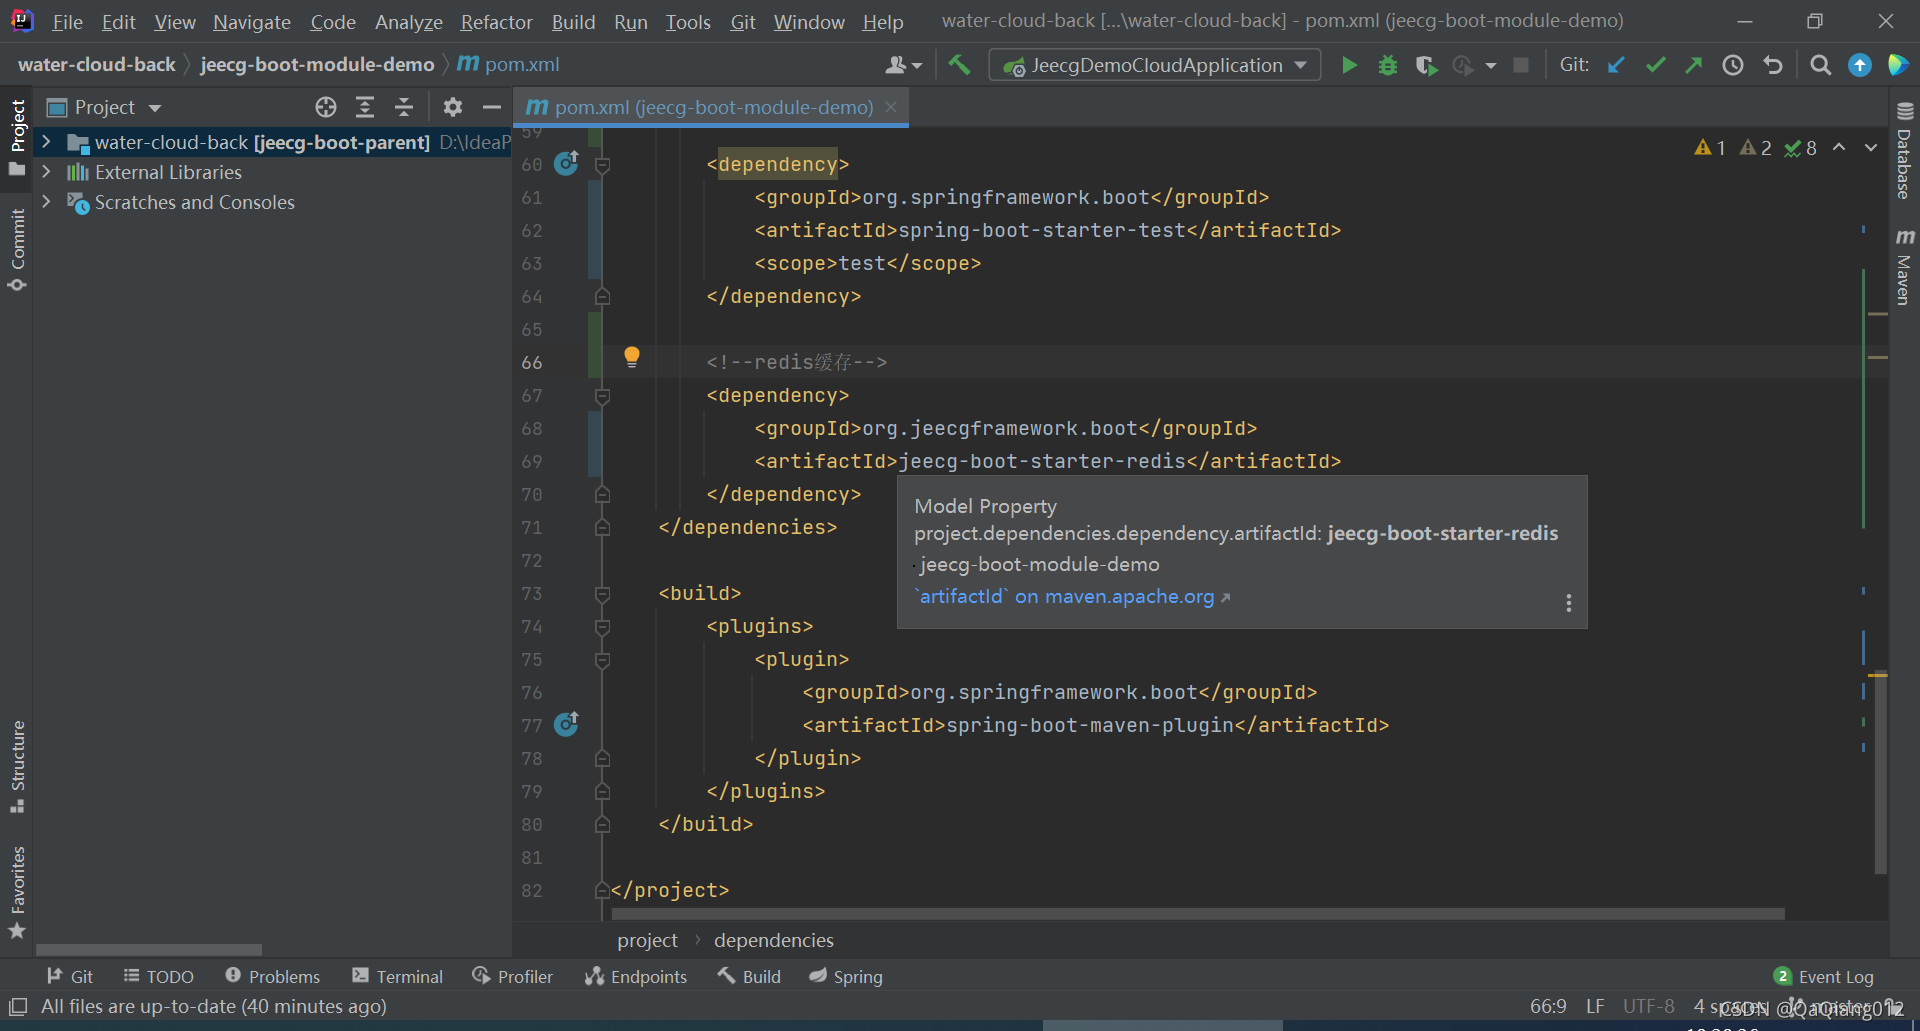Open the Build menu
Viewport: 1920px width, 1031px height.
click(x=573, y=21)
